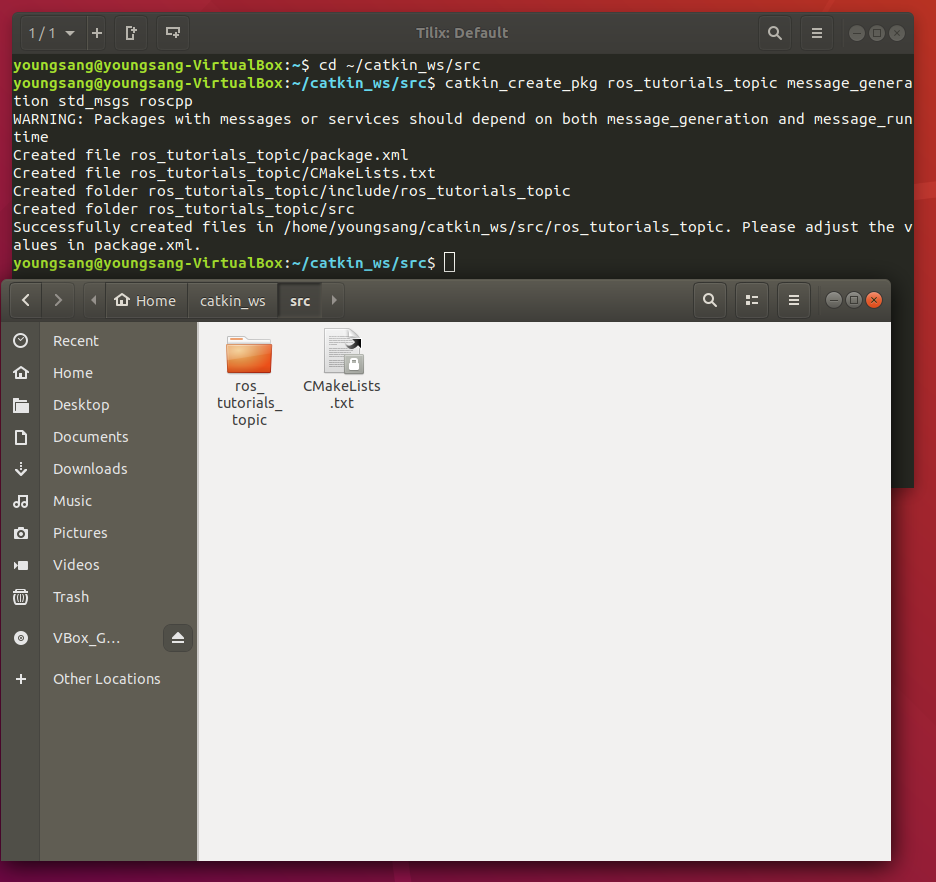Show earlier path segments with left arrow

pyautogui.click(x=94, y=300)
